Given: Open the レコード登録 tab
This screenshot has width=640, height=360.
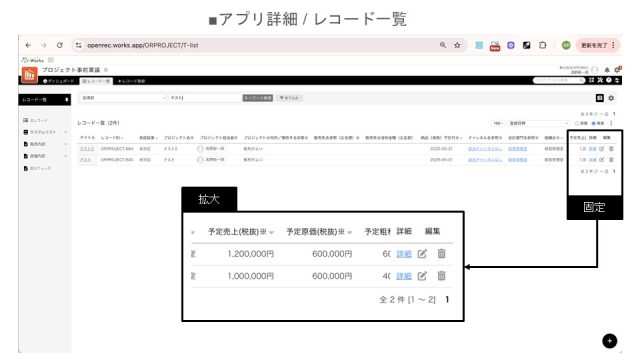Looking at the screenshot, I should pyautogui.click(x=131, y=81).
